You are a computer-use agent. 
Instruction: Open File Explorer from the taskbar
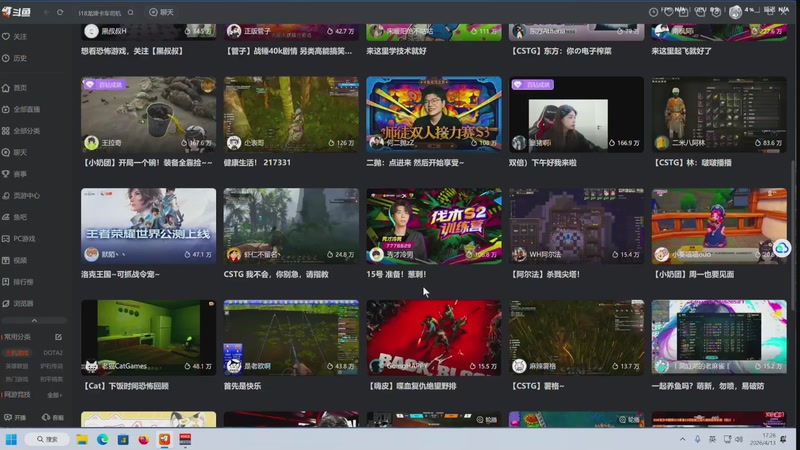click(x=82, y=439)
